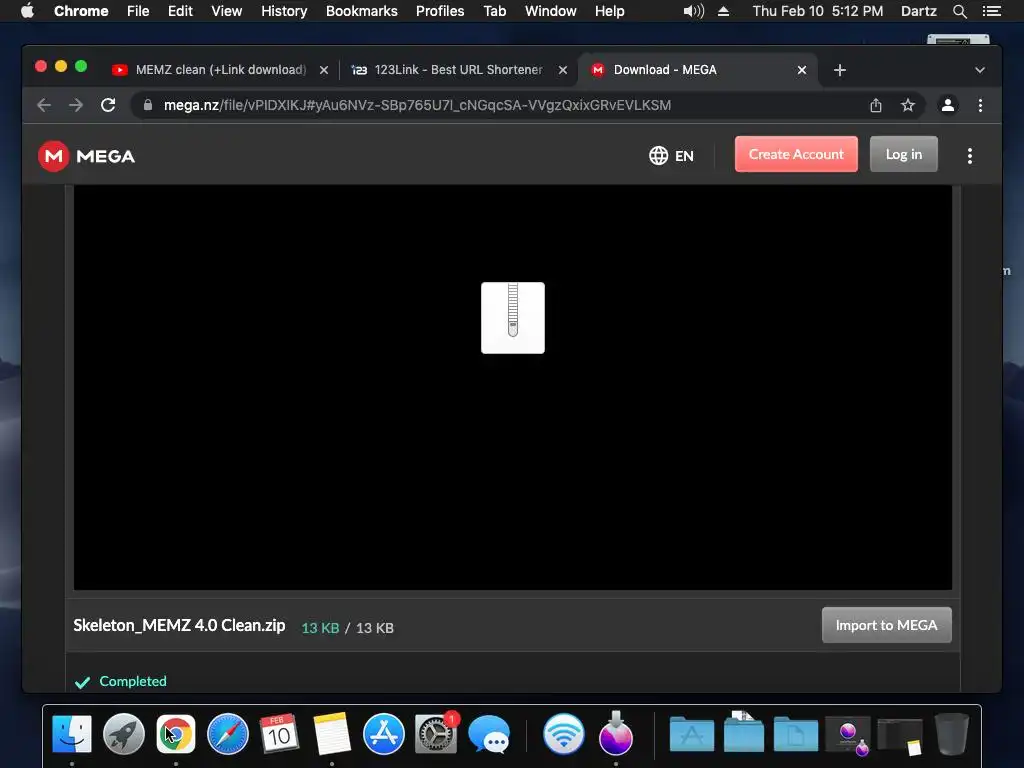Screen dimensions: 1024x768
Task: Bookmark this page with star icon
Action: pyautogui.click(x=908, y=105)
